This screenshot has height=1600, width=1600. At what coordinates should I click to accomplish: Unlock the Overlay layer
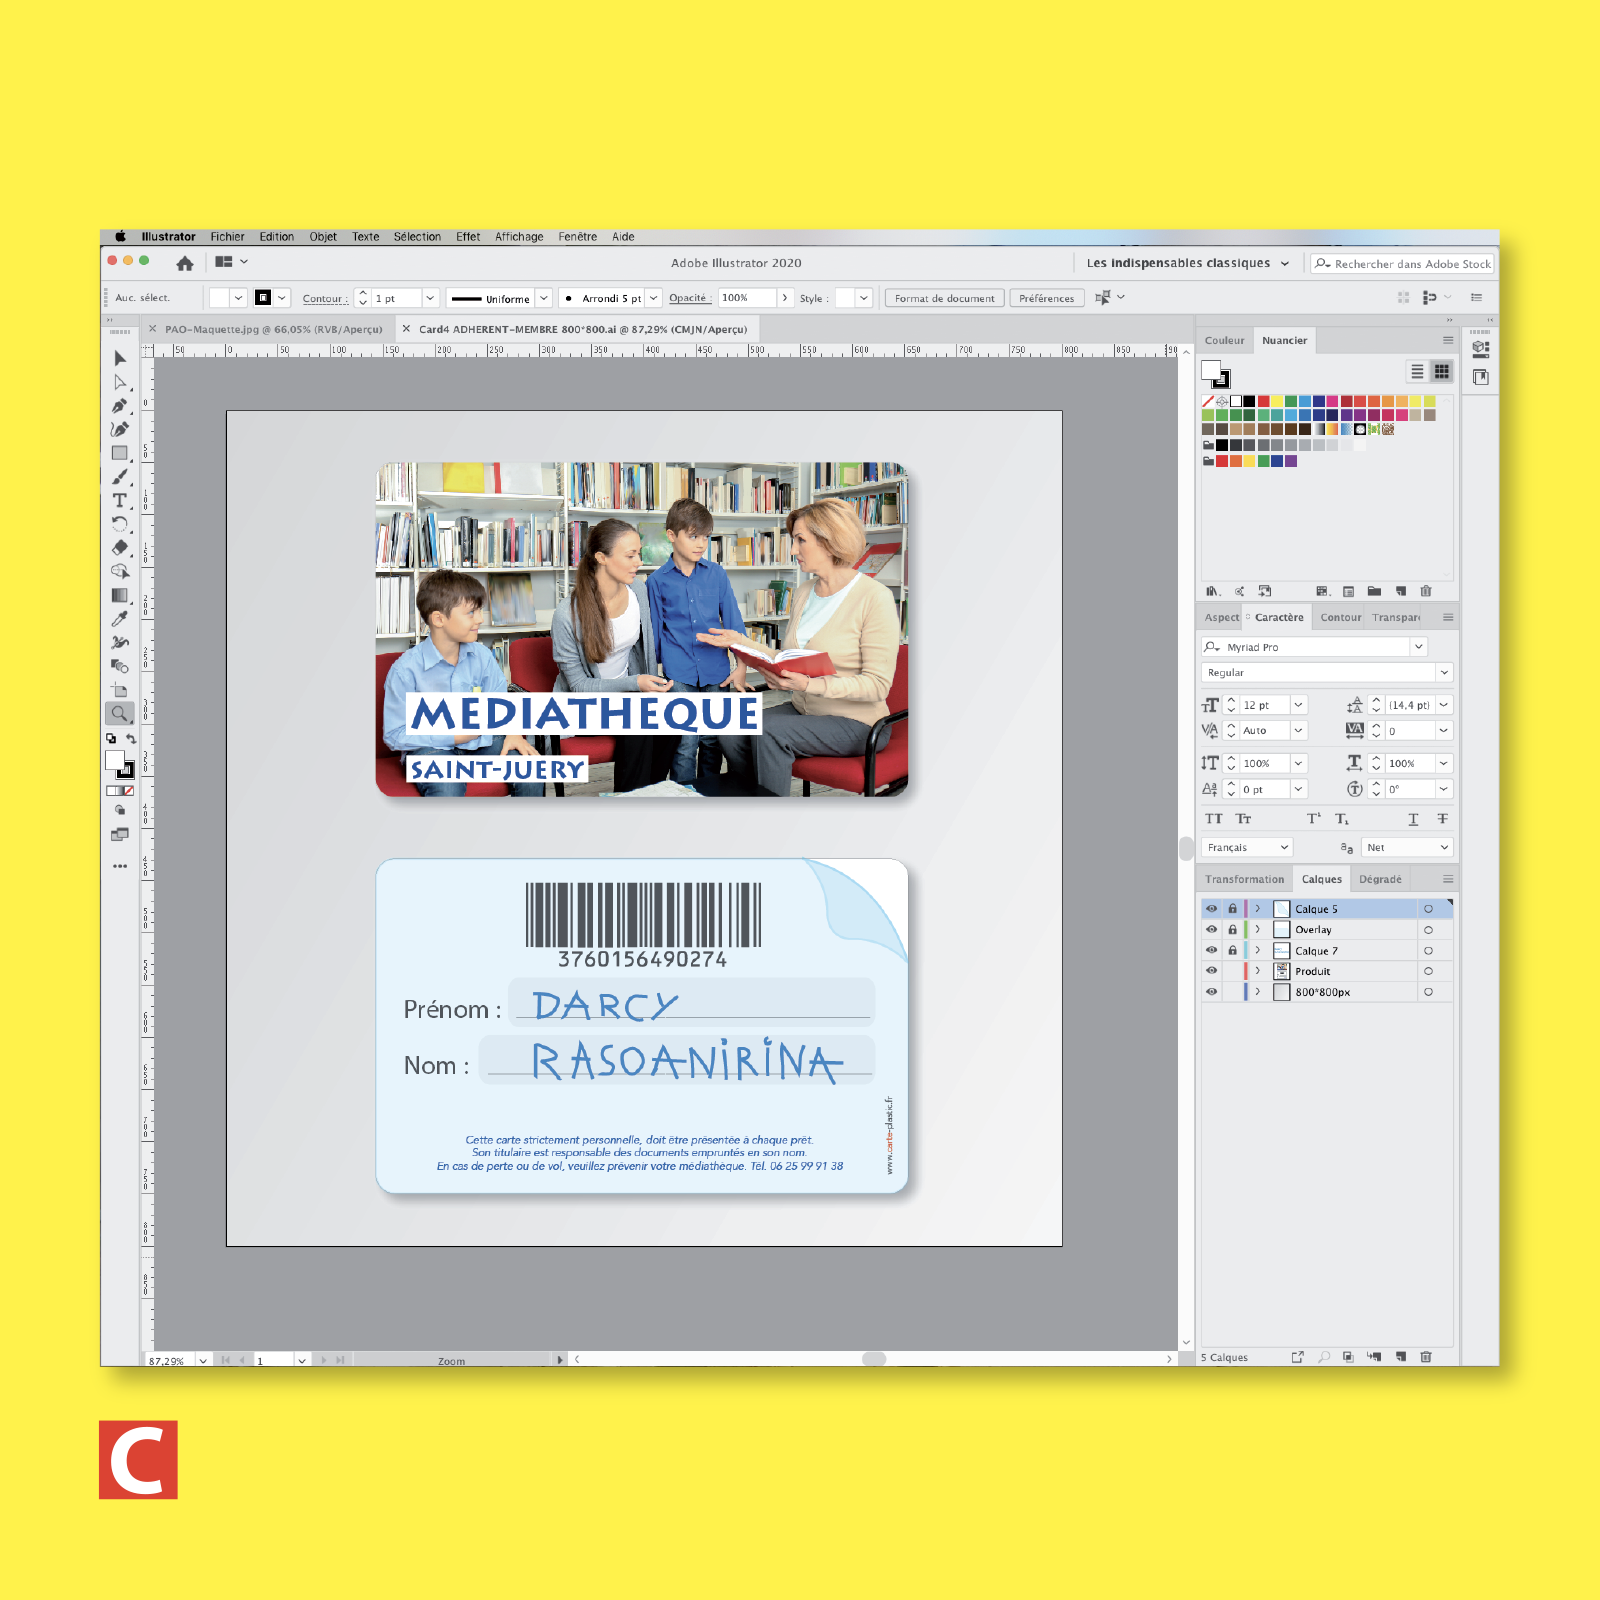[x=1232, y=930]
